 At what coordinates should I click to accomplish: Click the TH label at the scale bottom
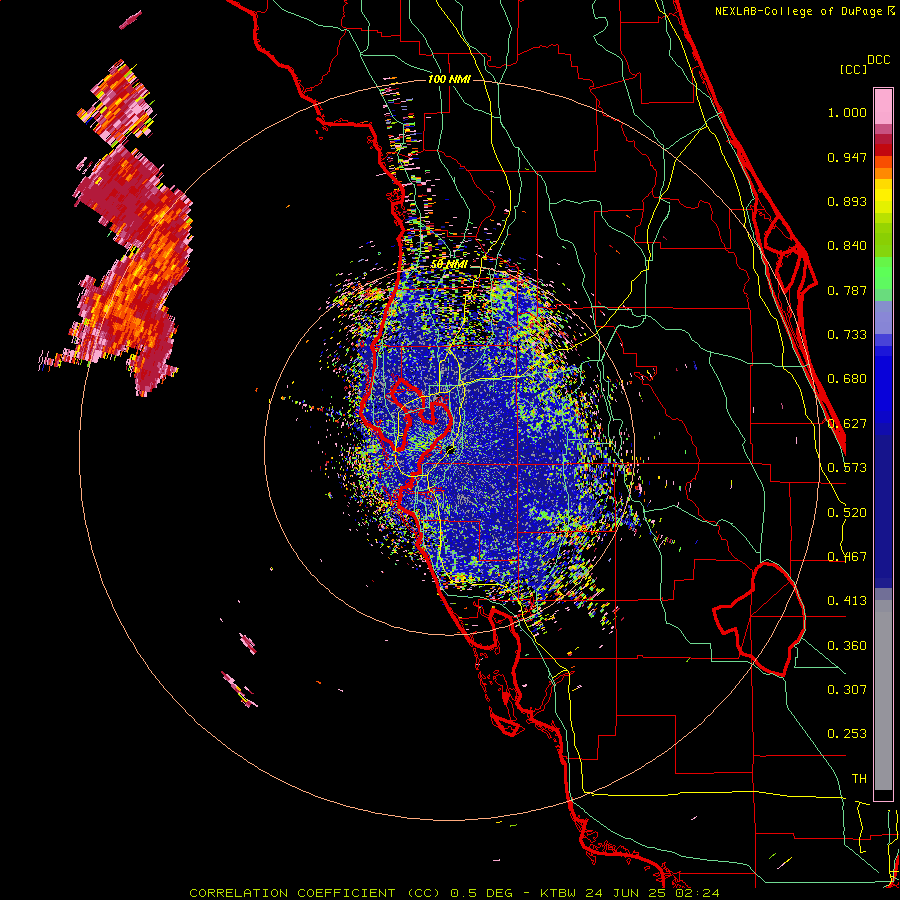click(x=859, y=779)
